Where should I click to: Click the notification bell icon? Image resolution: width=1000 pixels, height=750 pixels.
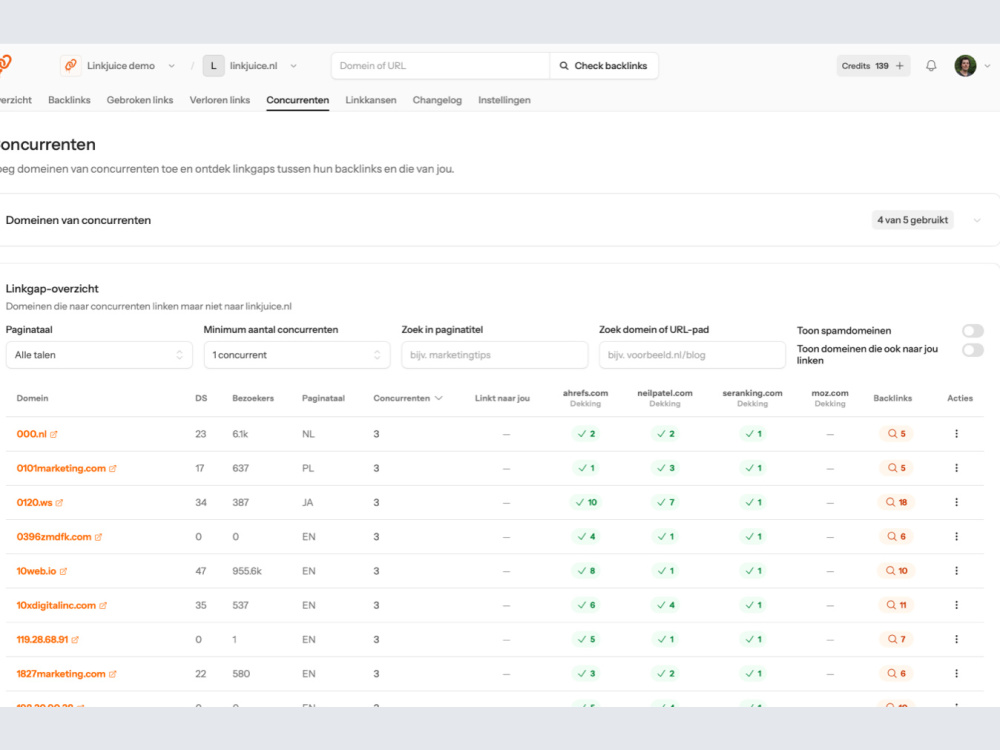pyautogui.click(x=931, y=66)
